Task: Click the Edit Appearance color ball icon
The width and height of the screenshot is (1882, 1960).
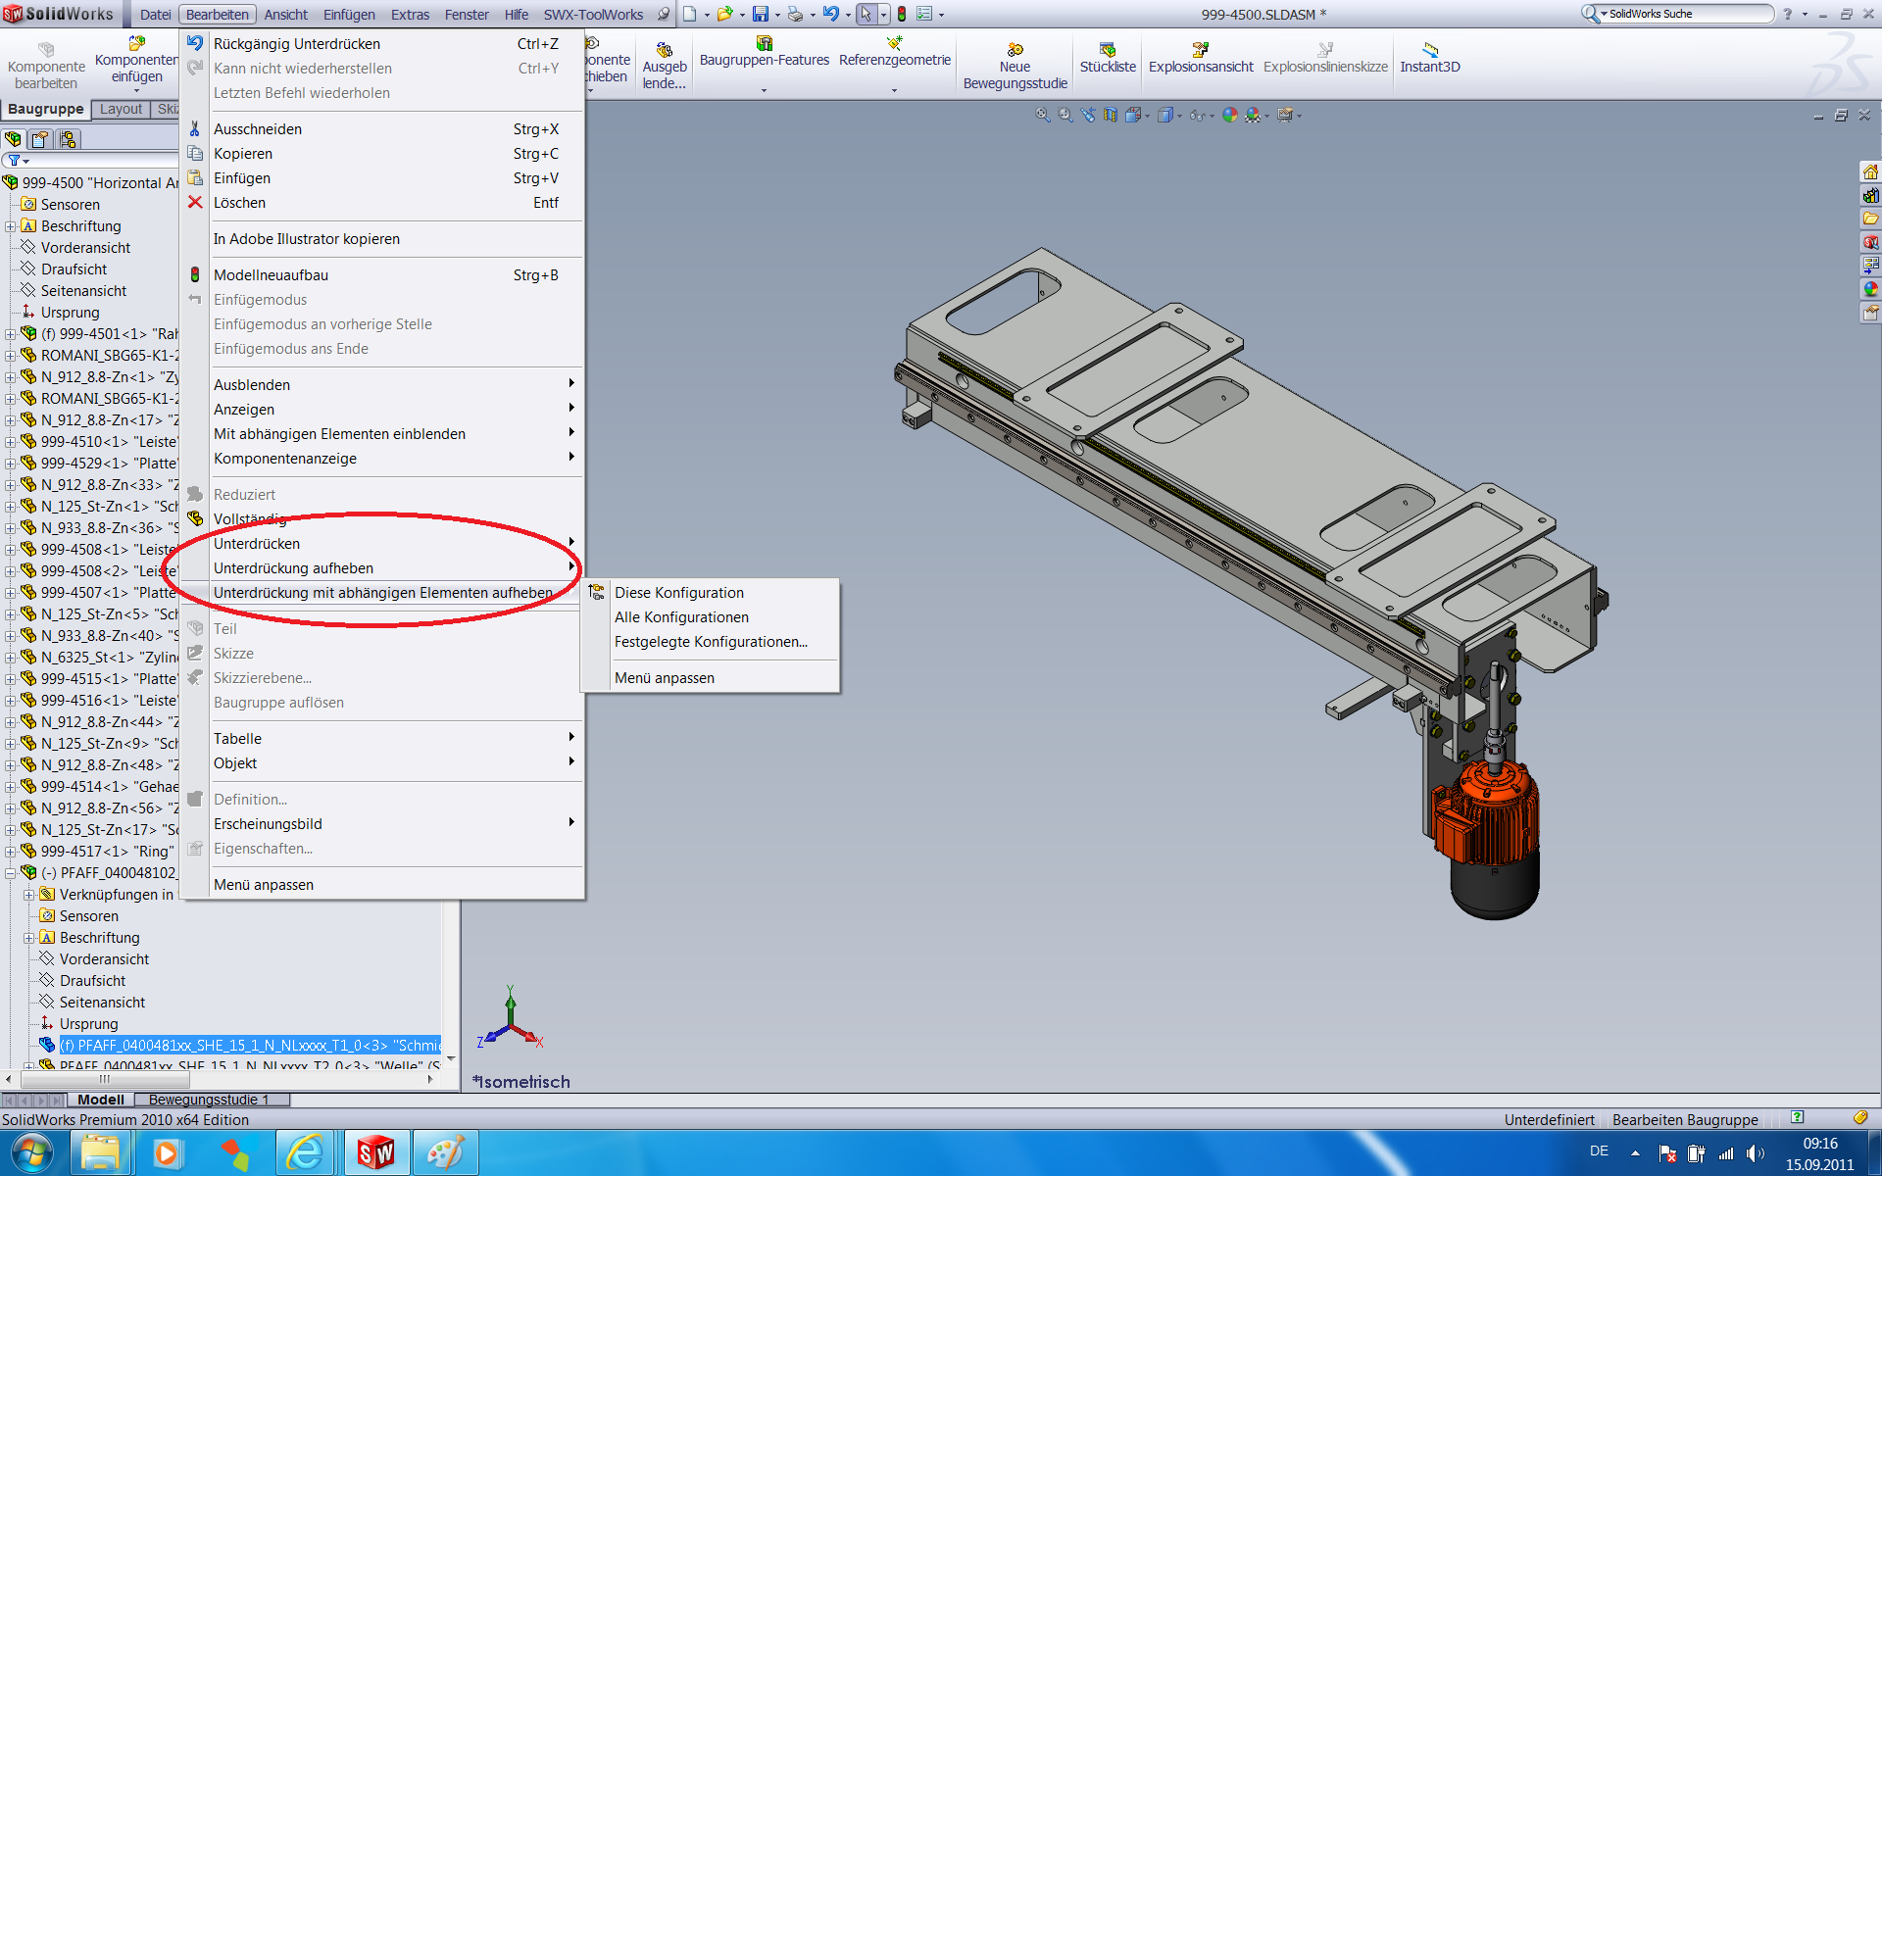Action: (x=1230, y=115)
